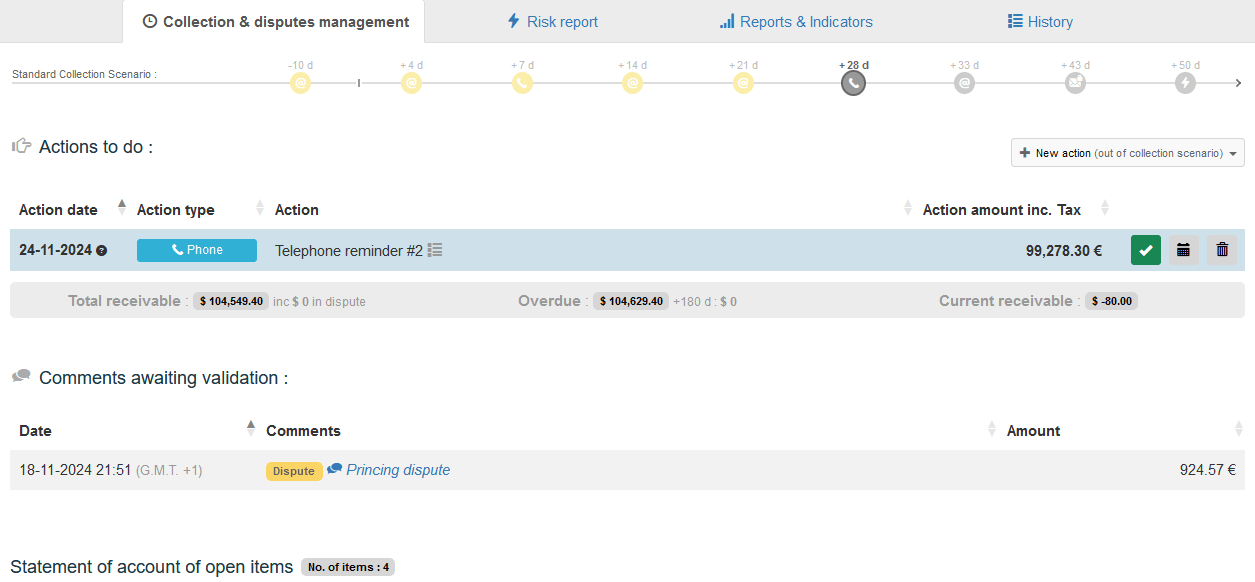Viewport: 1255px width, 582px height.
Task: Sort by Action amount inc. Tax column
Action: coord(1001,210)
